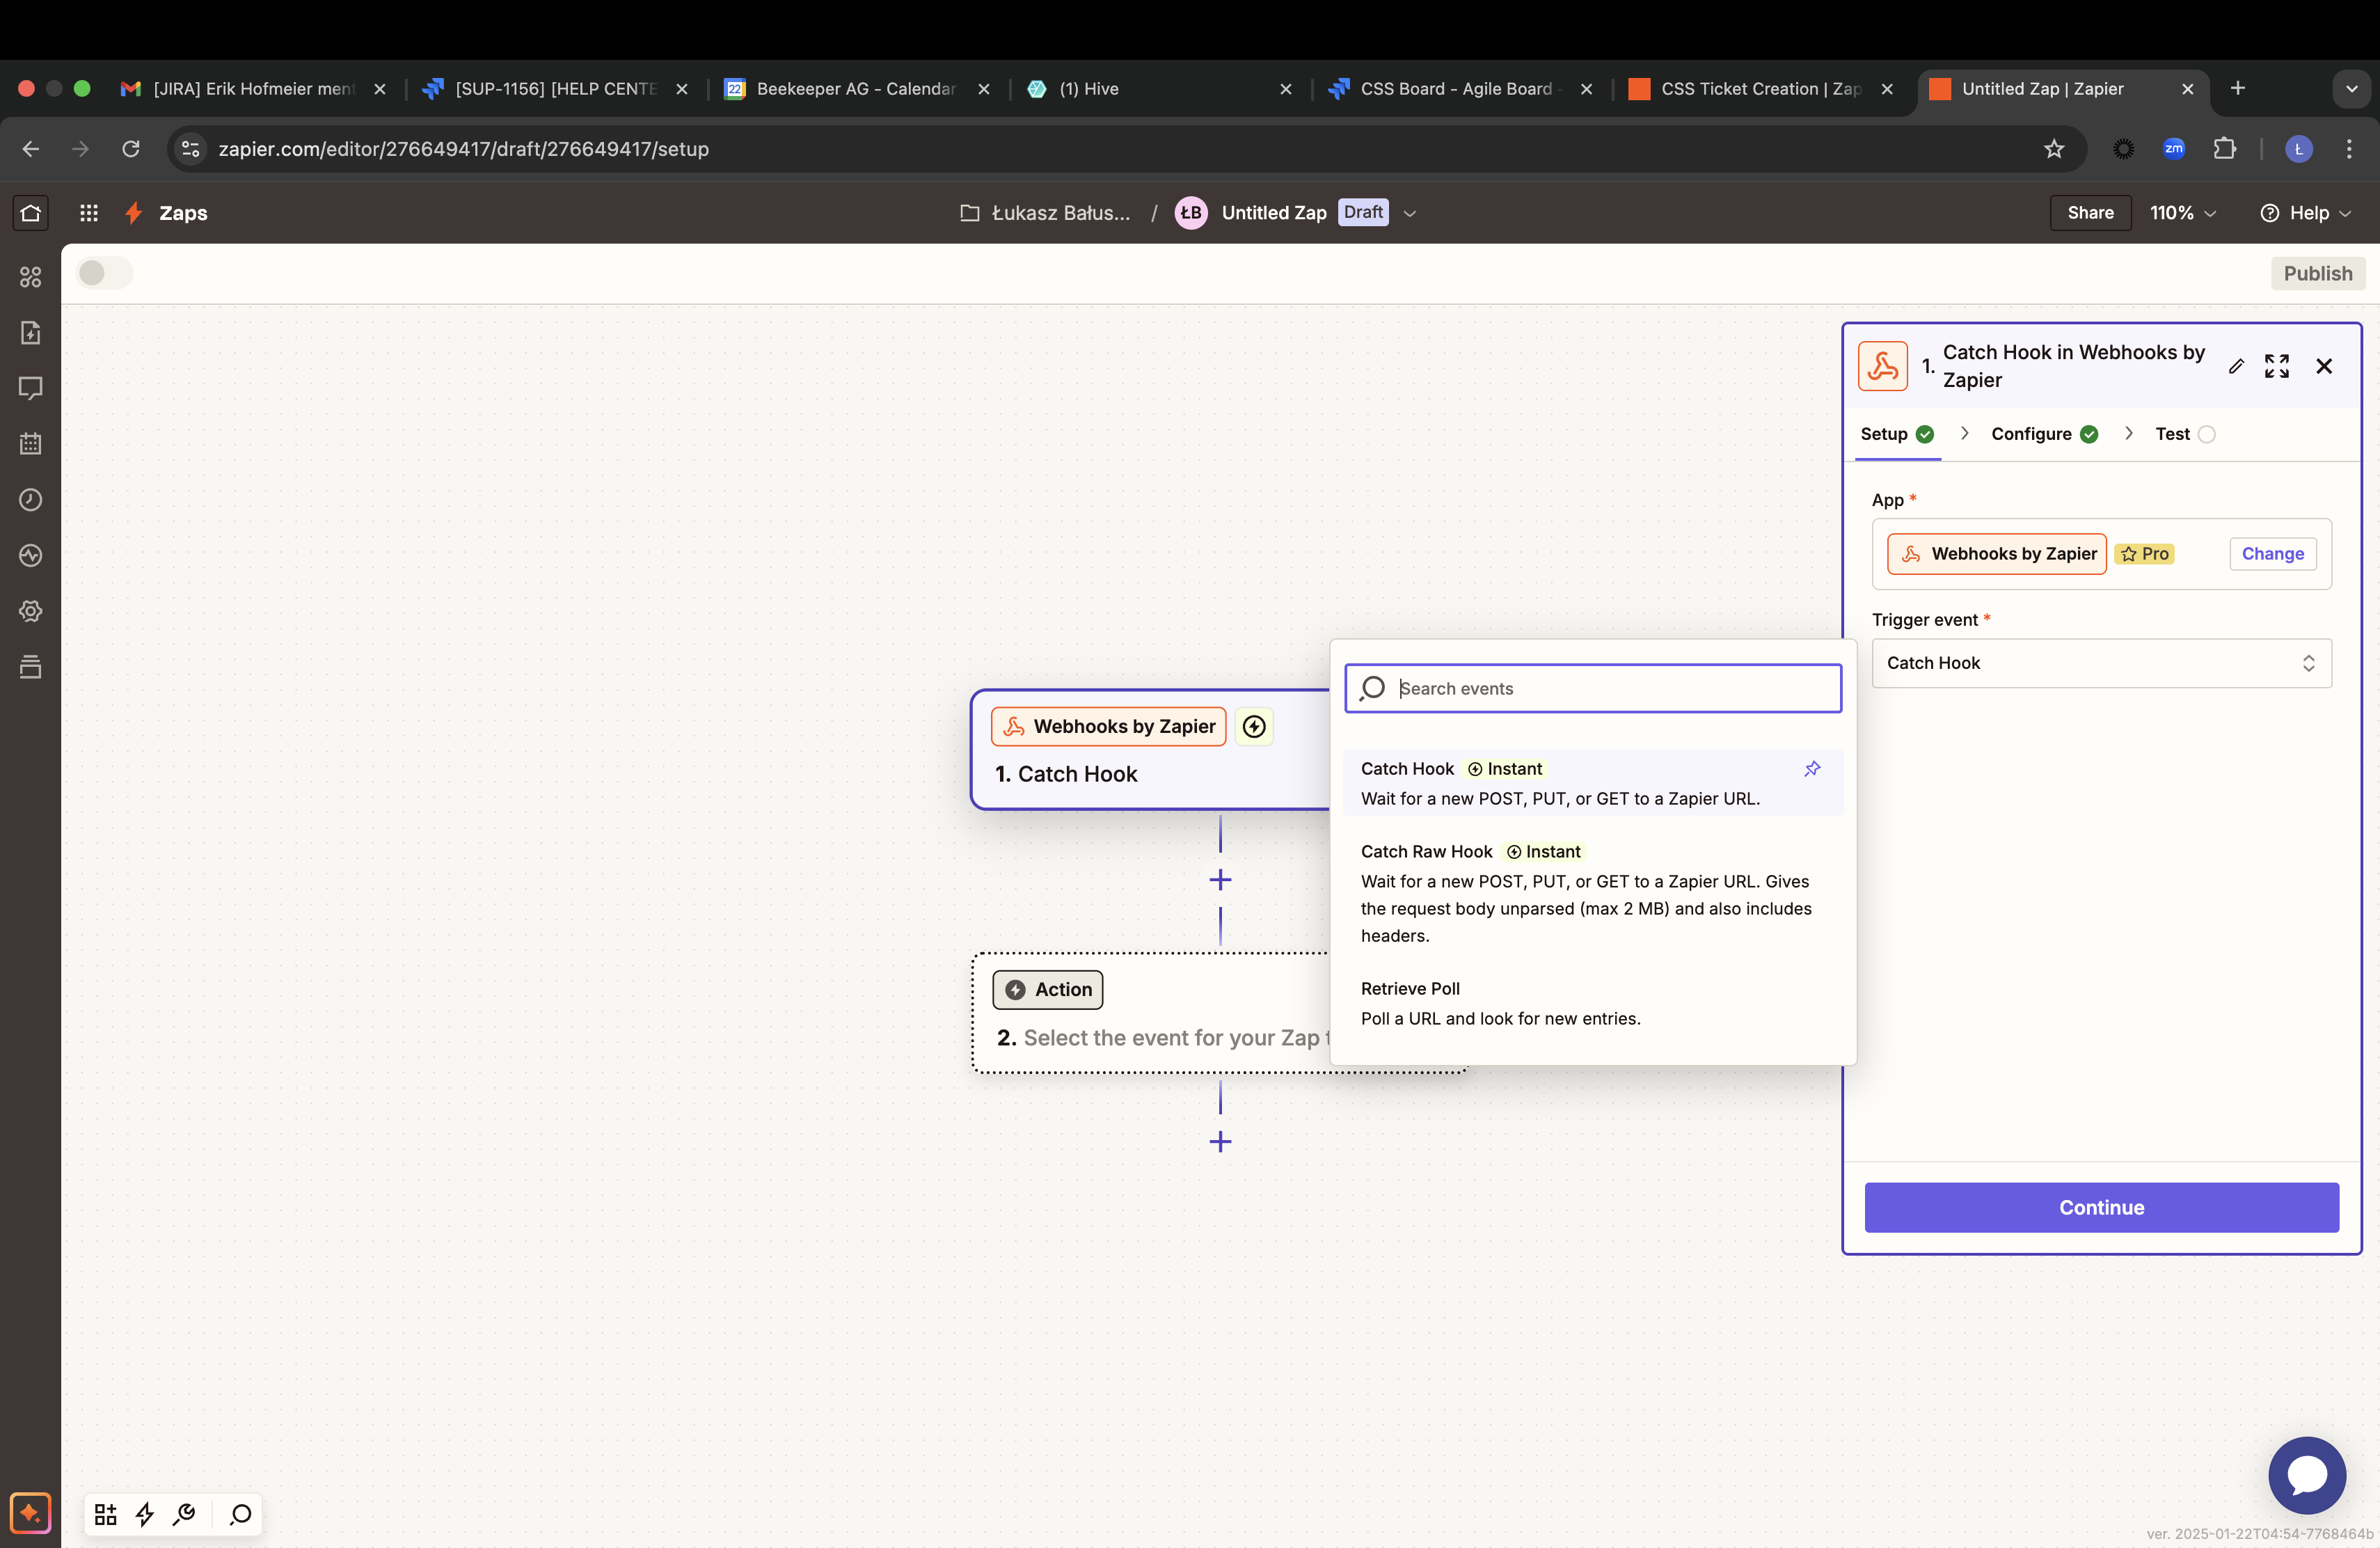Switch to CSS Ticket Creation browser tab
The width and height of the screenshot is (2380, 1548).
[1760, 89]
